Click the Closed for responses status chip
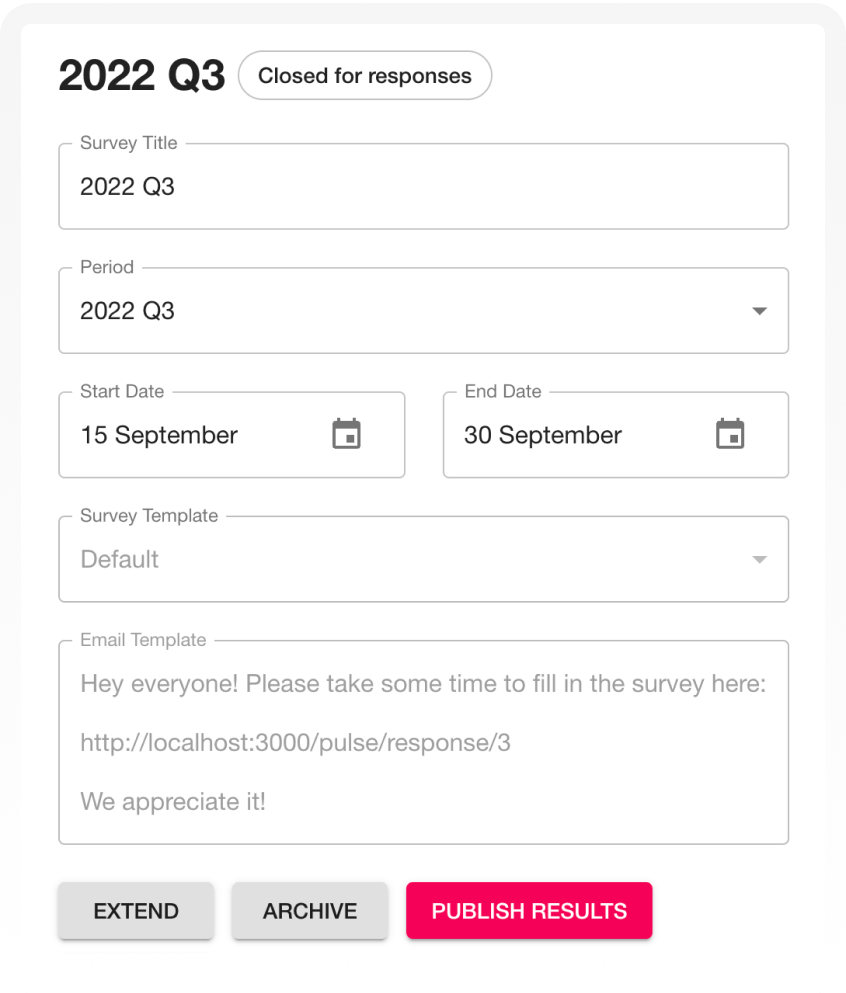Screen dimensions: 846x993 pyautogui.click(x=365, y=75)
